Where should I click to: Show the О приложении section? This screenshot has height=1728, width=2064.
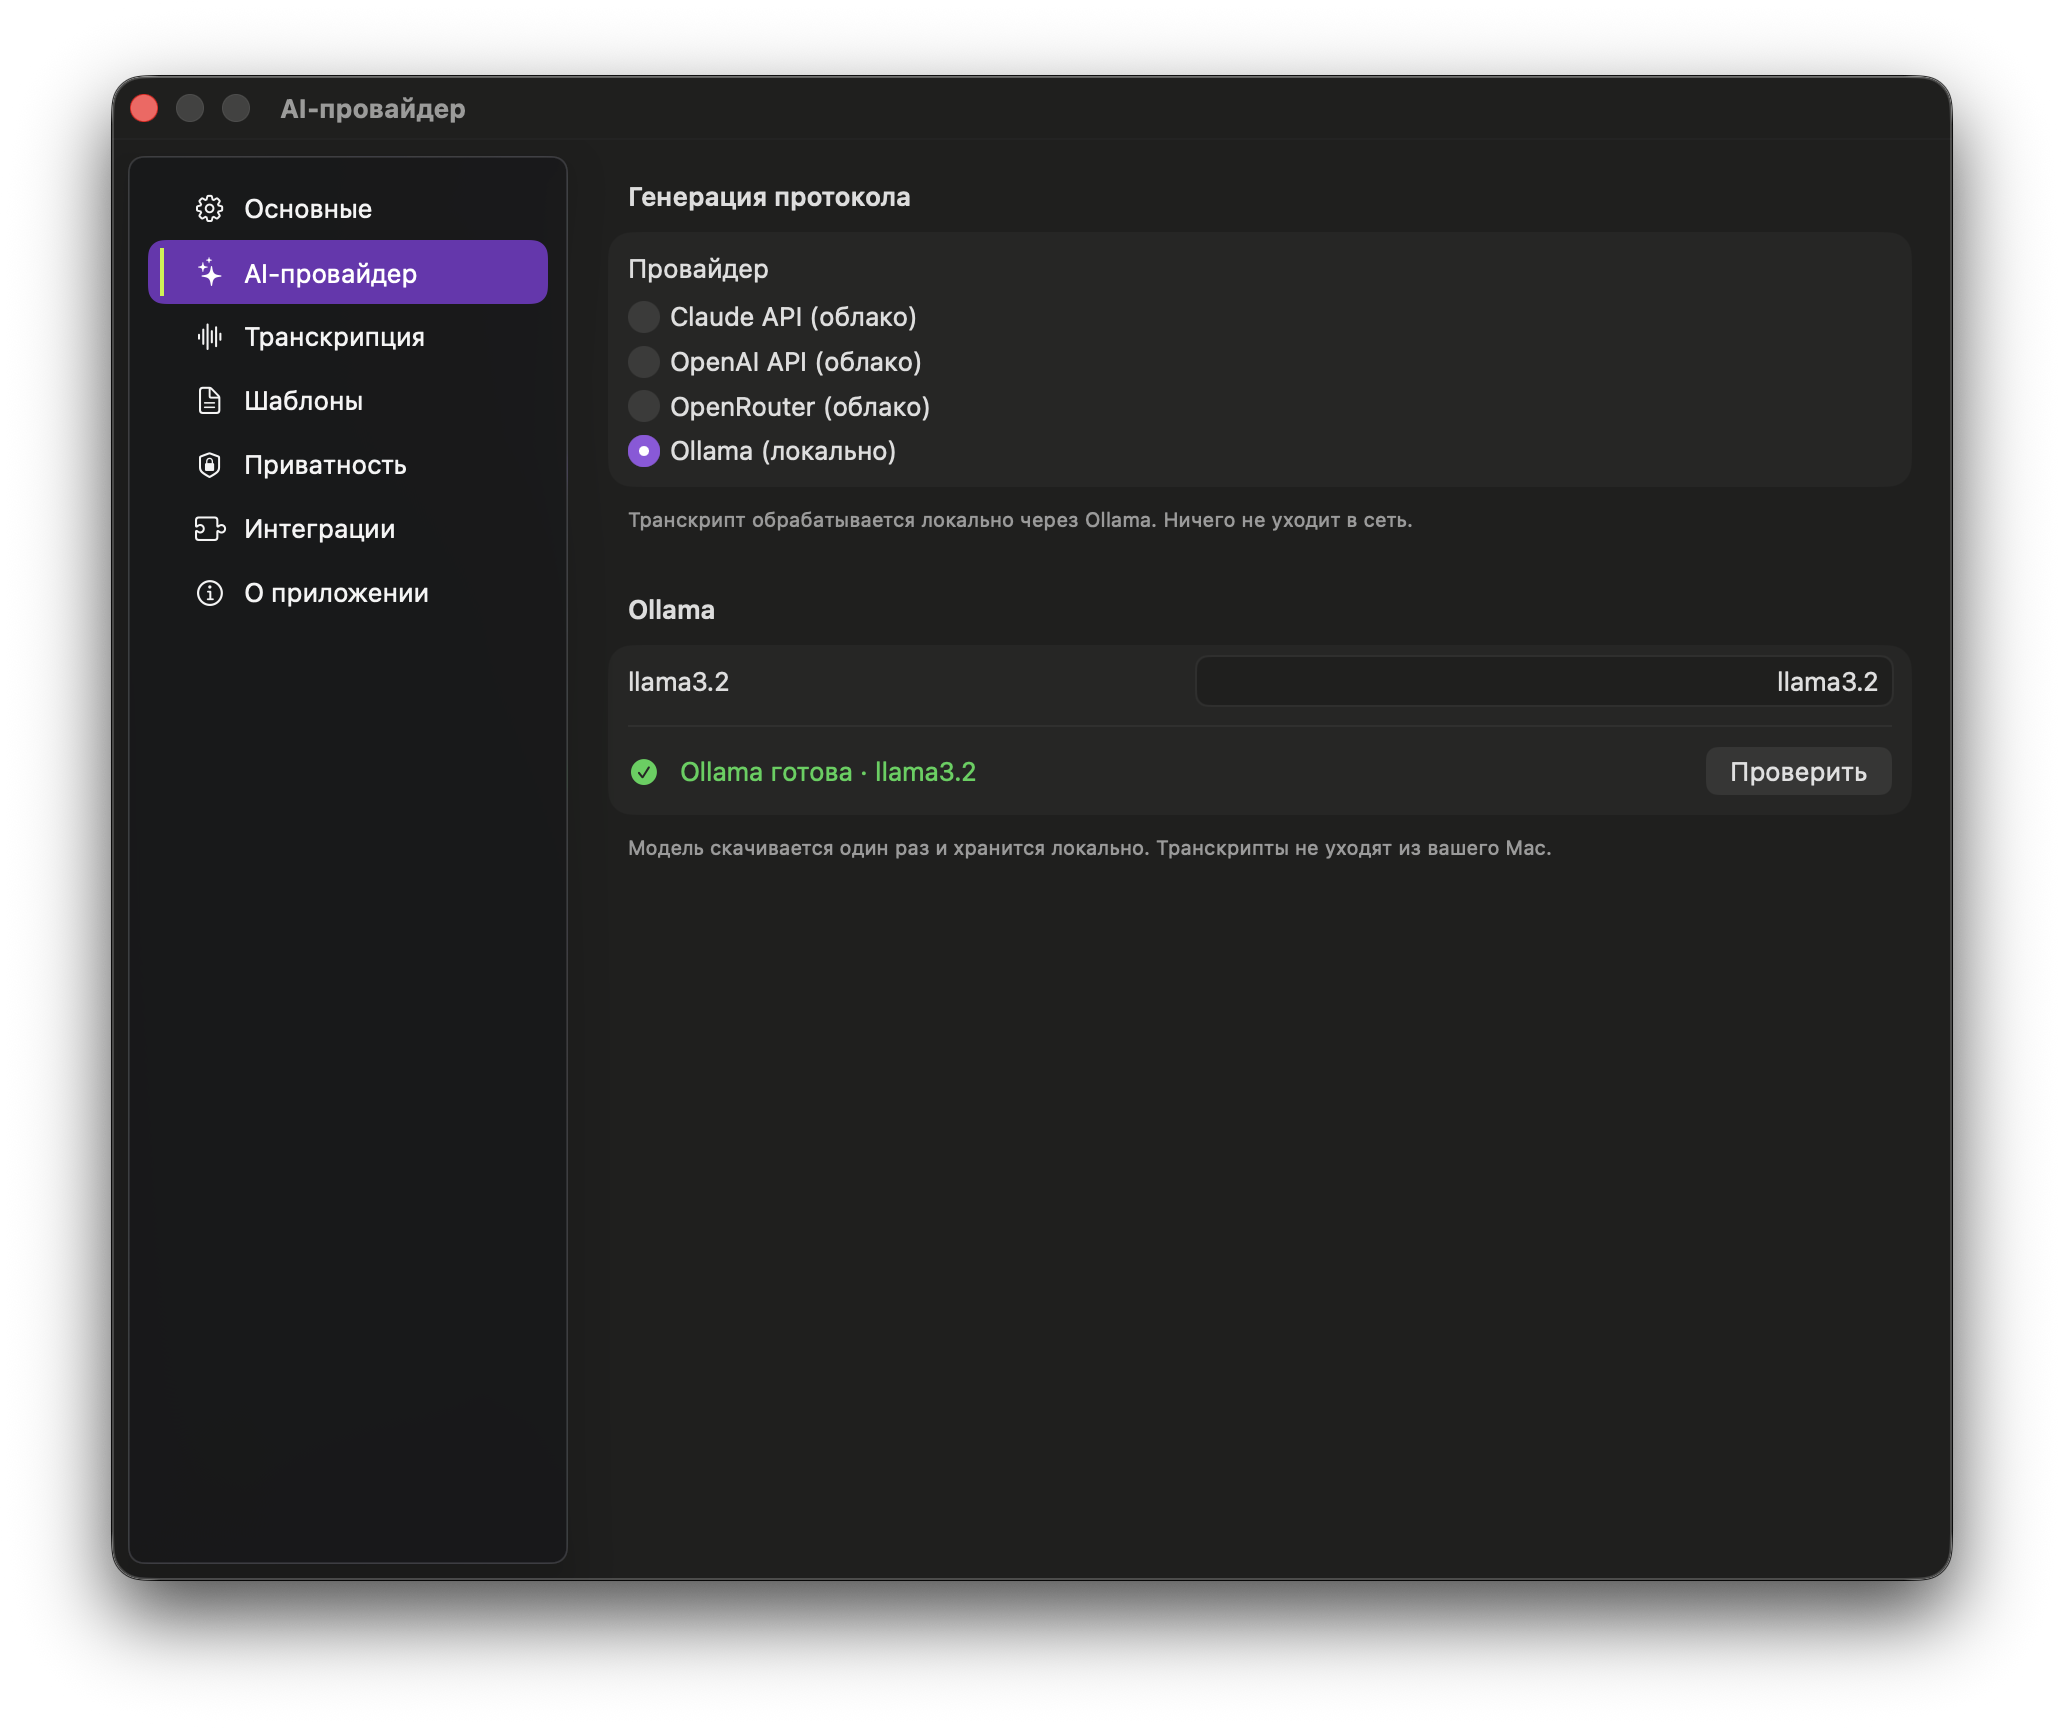point(348,593)
